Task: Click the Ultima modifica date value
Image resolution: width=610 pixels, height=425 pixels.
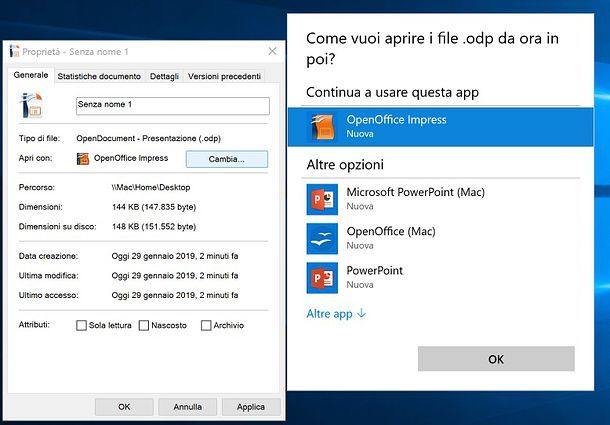Action: tap(175, 276)
